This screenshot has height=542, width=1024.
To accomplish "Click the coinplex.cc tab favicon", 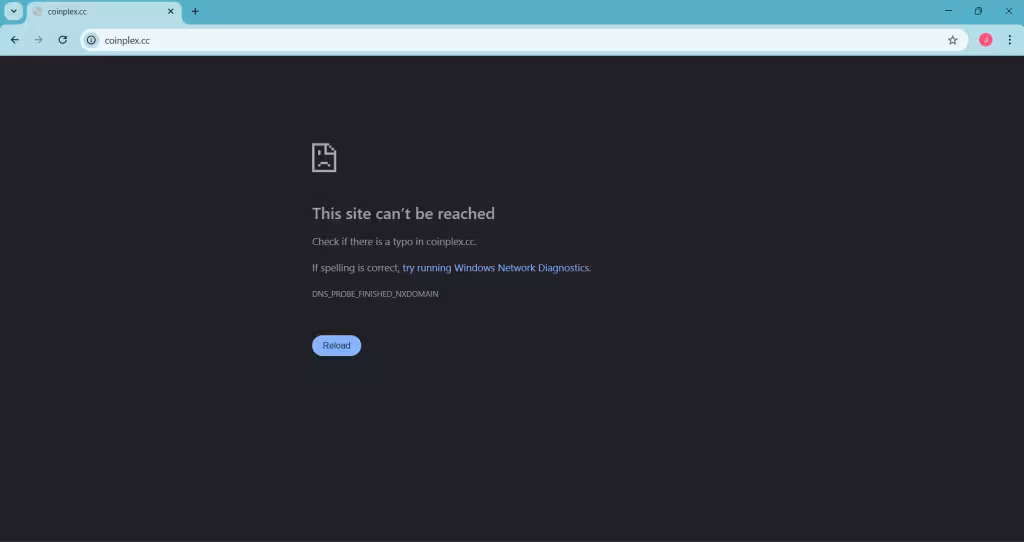I will (x=38, y=11).
